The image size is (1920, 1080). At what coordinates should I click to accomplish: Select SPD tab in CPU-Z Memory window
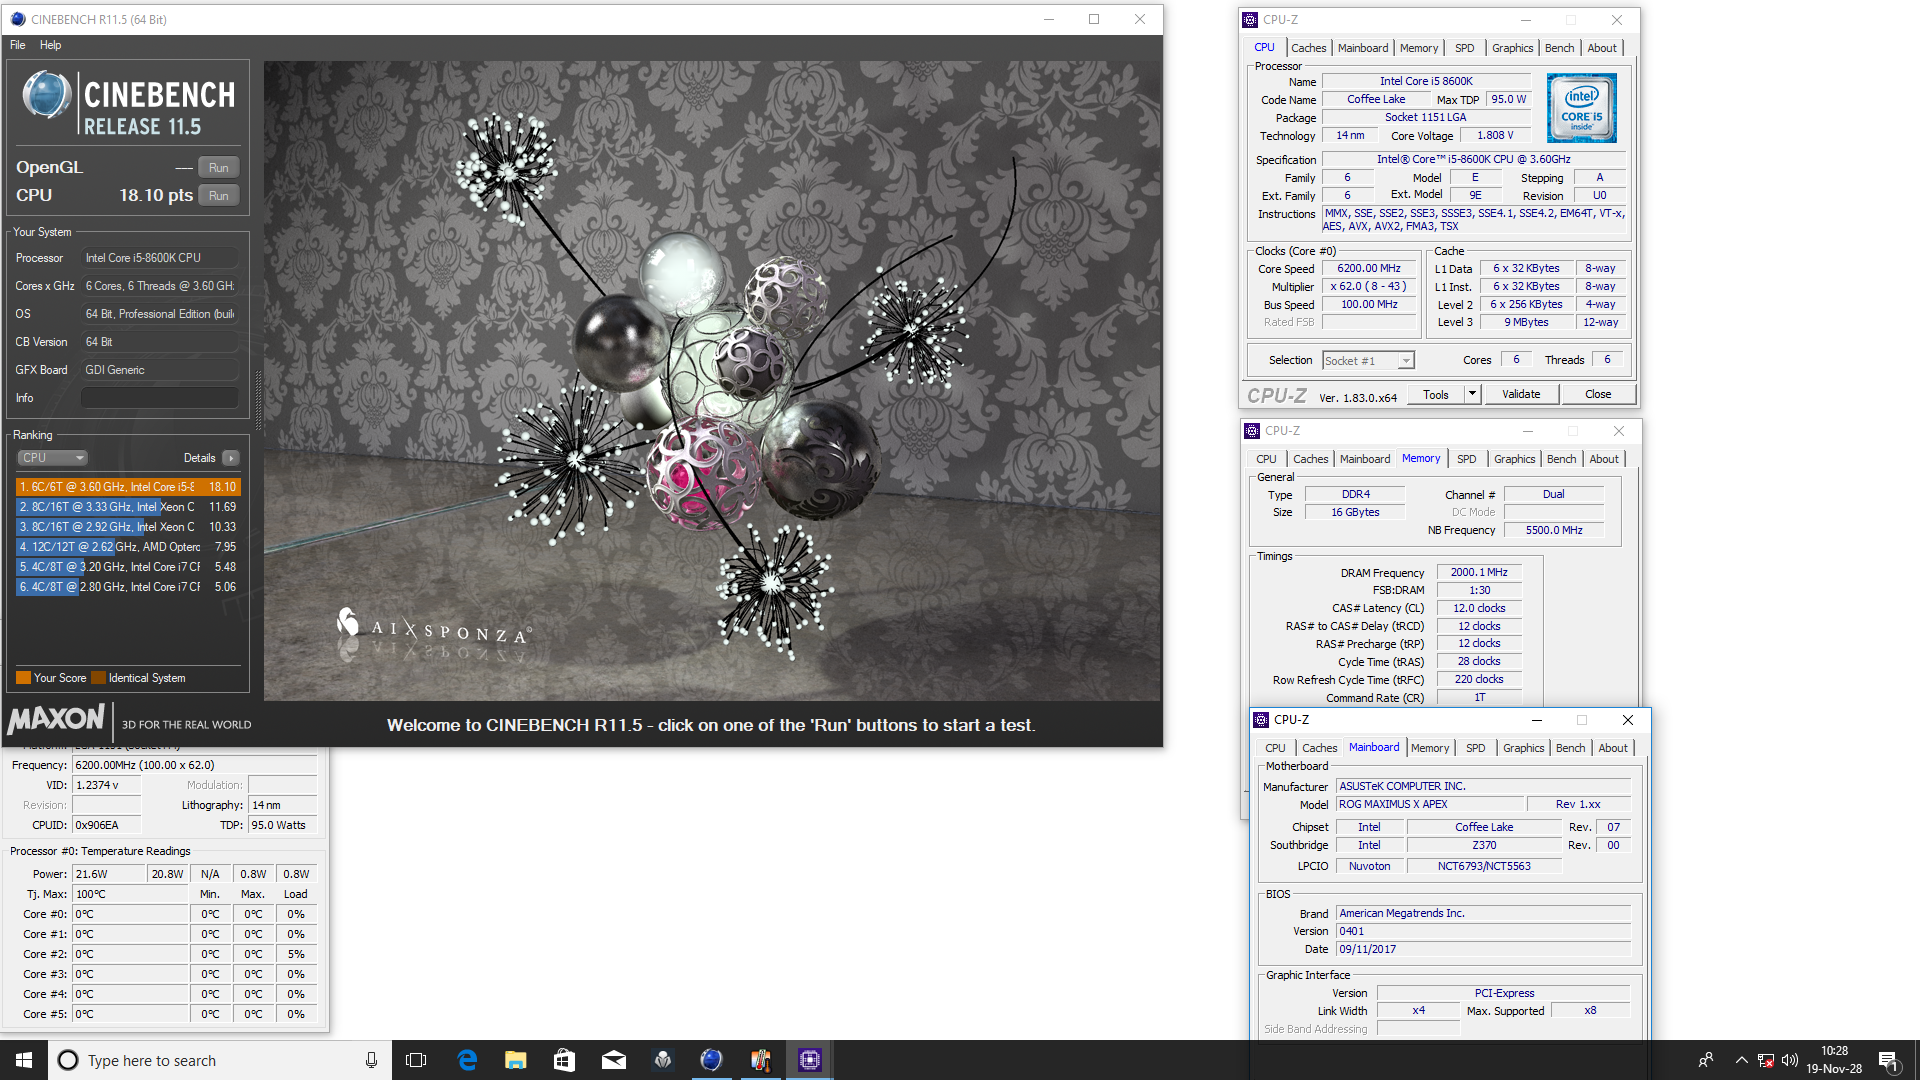click(x=1467, y=459)
